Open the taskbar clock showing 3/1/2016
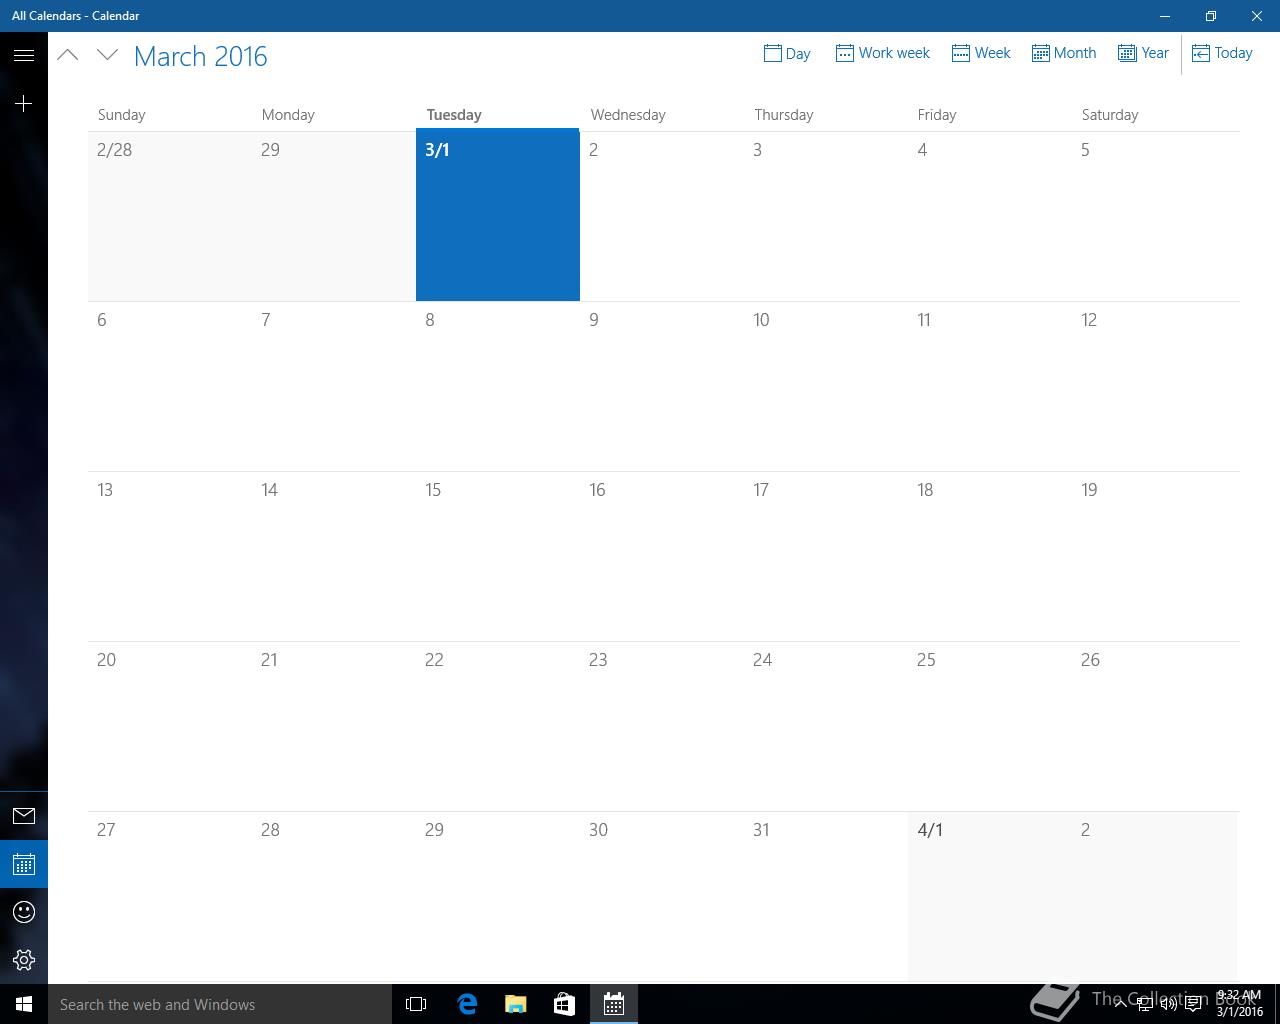Screen dimensions: 1280x1024 pos(1239,1004)
